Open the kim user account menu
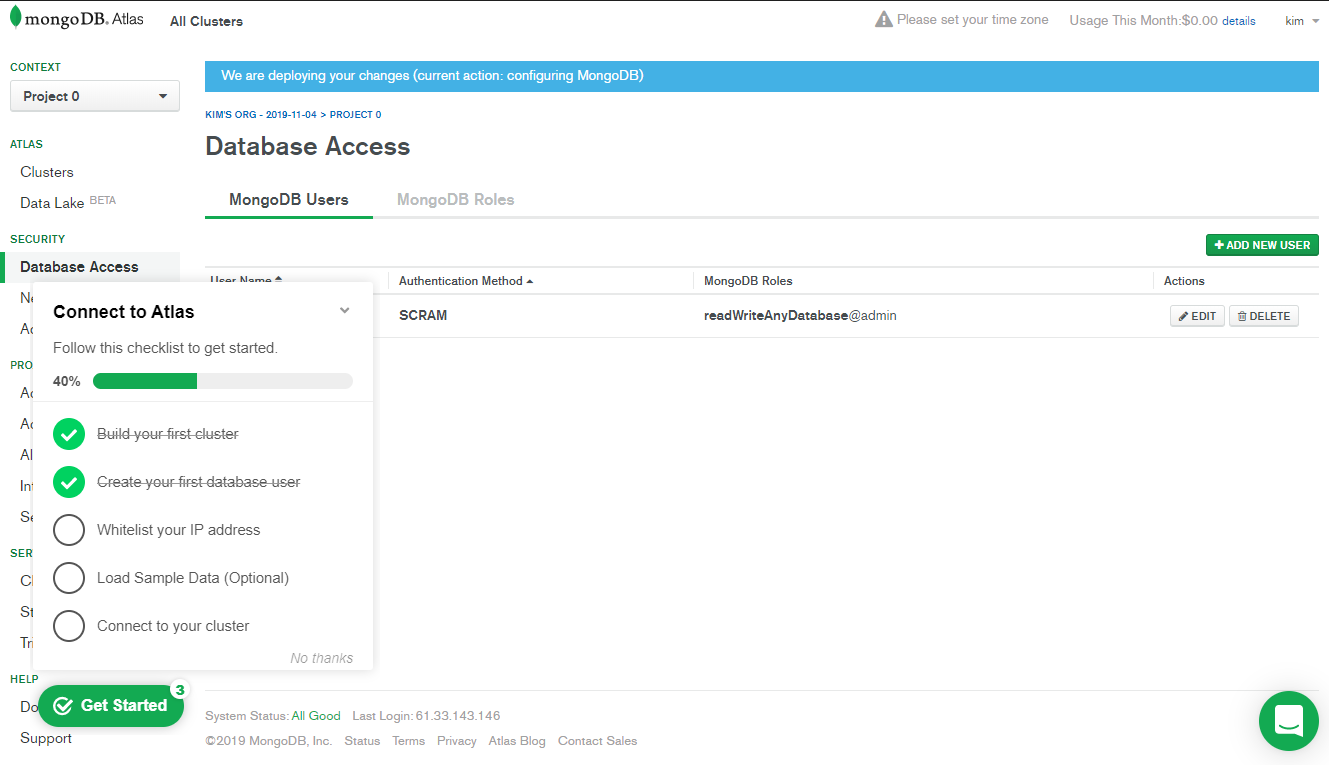Viewport: 1329px width, 765px height. tap(1302, 20)
